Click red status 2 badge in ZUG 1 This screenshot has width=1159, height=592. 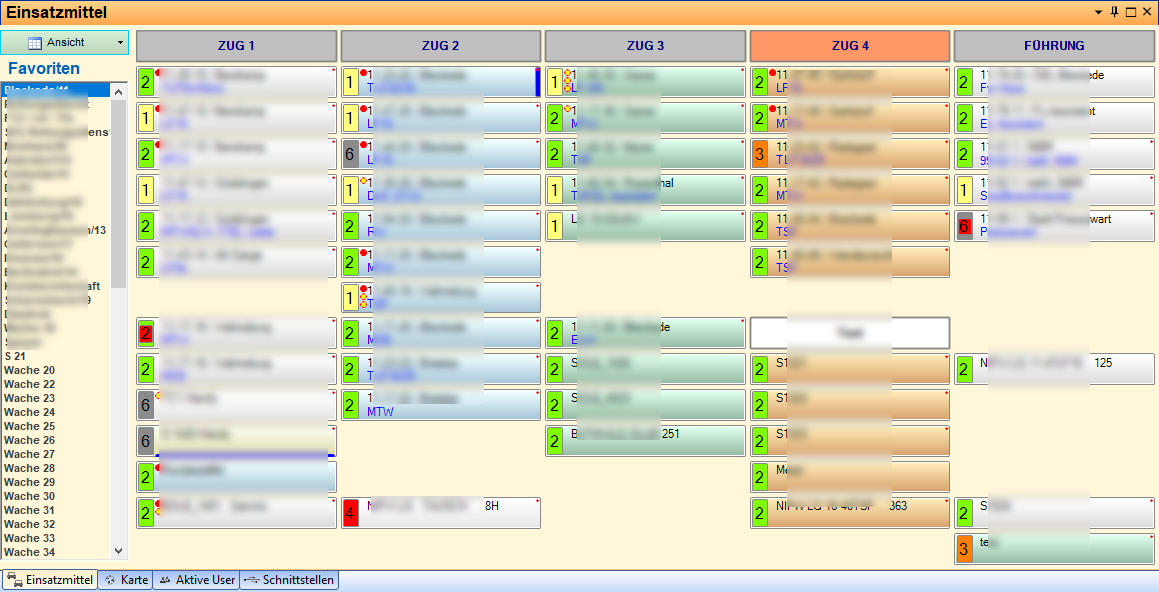[x=146, y=333]
